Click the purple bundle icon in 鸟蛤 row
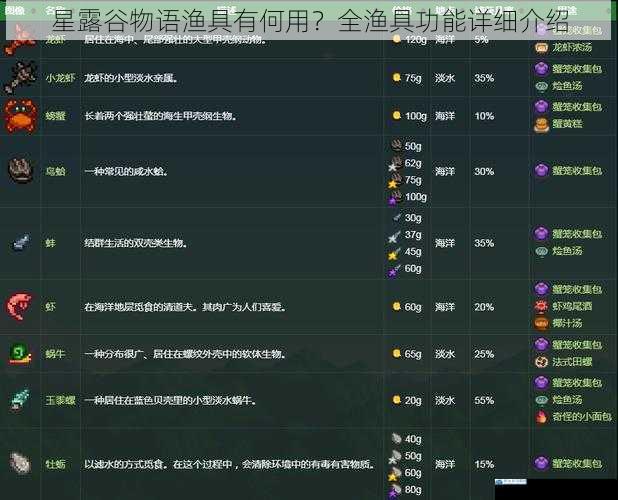This screenshot has height=500, width=618. (541, 171)
